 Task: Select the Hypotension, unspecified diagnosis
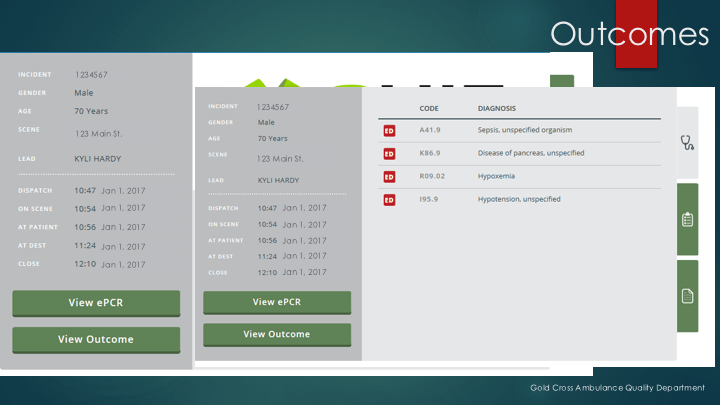[519, 200]
